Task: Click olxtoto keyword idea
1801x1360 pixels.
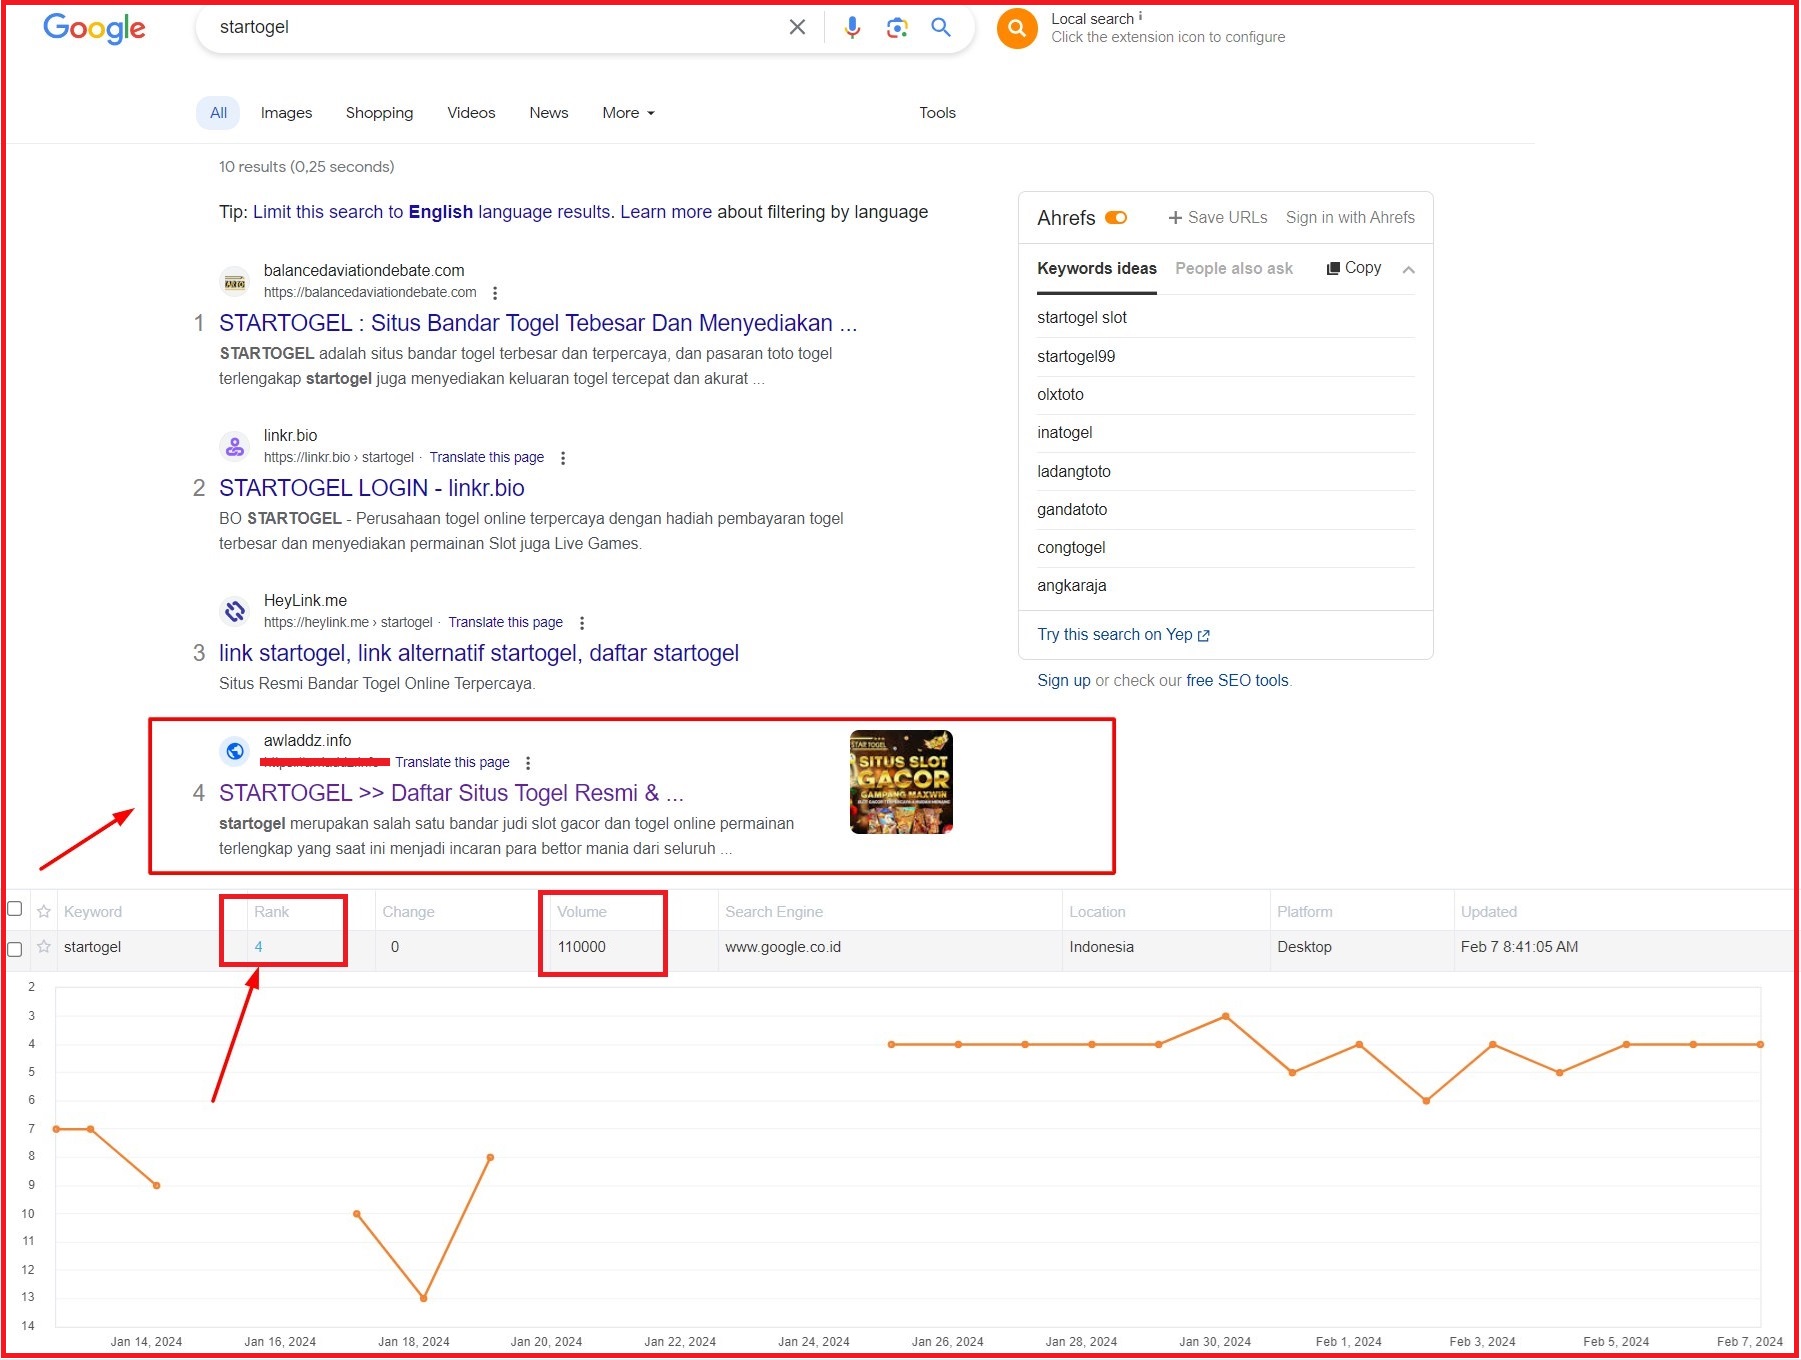Action: tap(1060, 395)
